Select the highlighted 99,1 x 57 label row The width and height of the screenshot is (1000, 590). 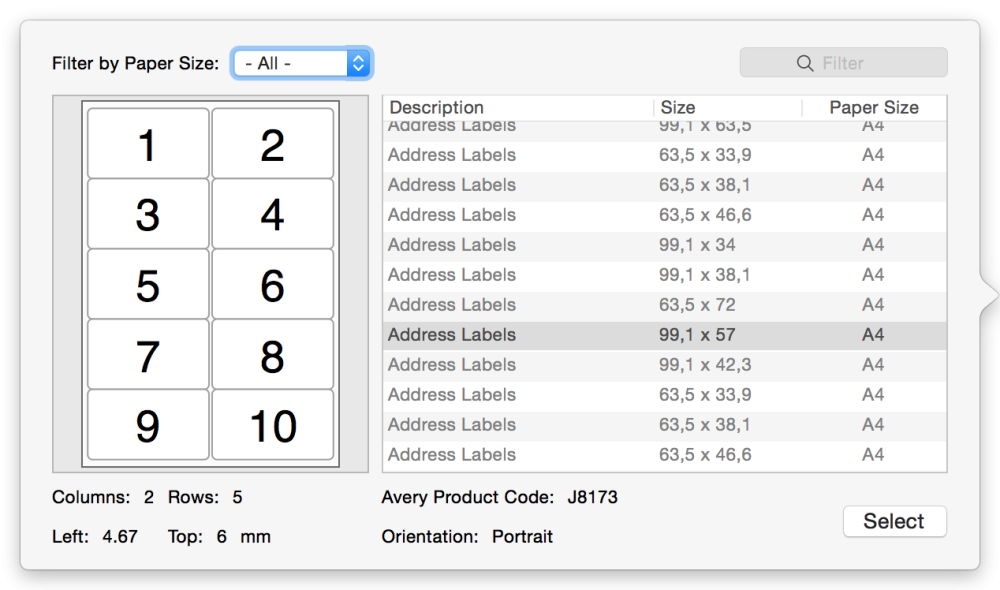click(x=600, y=334)
